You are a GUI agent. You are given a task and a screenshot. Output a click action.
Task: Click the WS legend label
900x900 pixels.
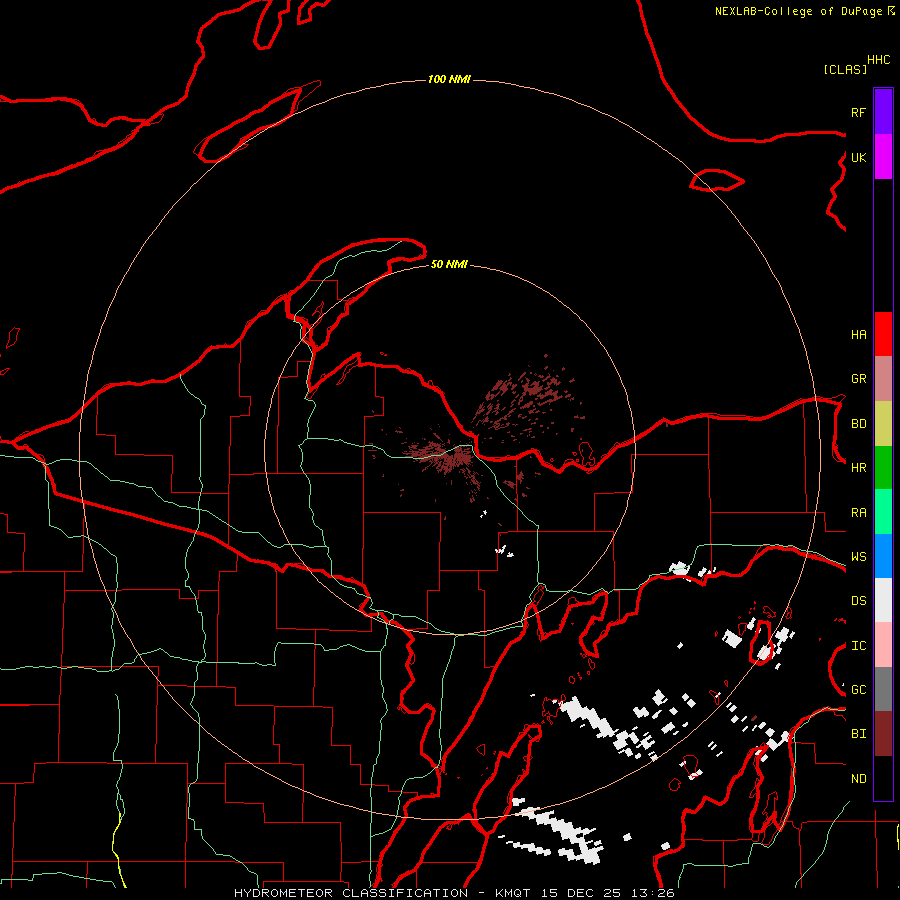pyautogui.click(x=858, y=557)
